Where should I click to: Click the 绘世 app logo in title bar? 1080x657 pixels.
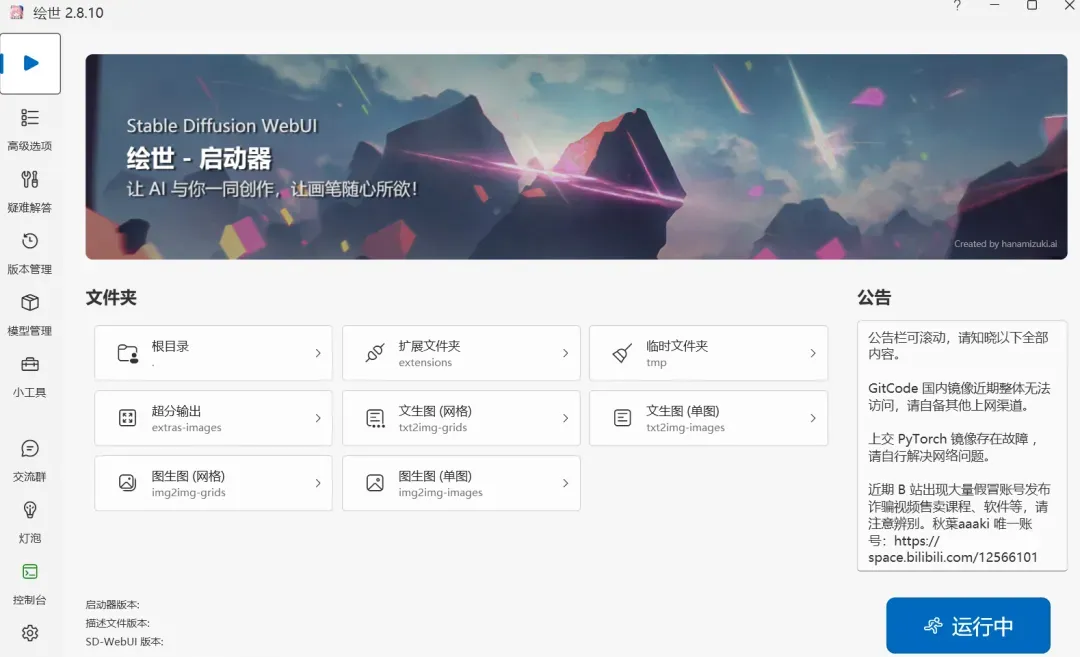[17, 12]
